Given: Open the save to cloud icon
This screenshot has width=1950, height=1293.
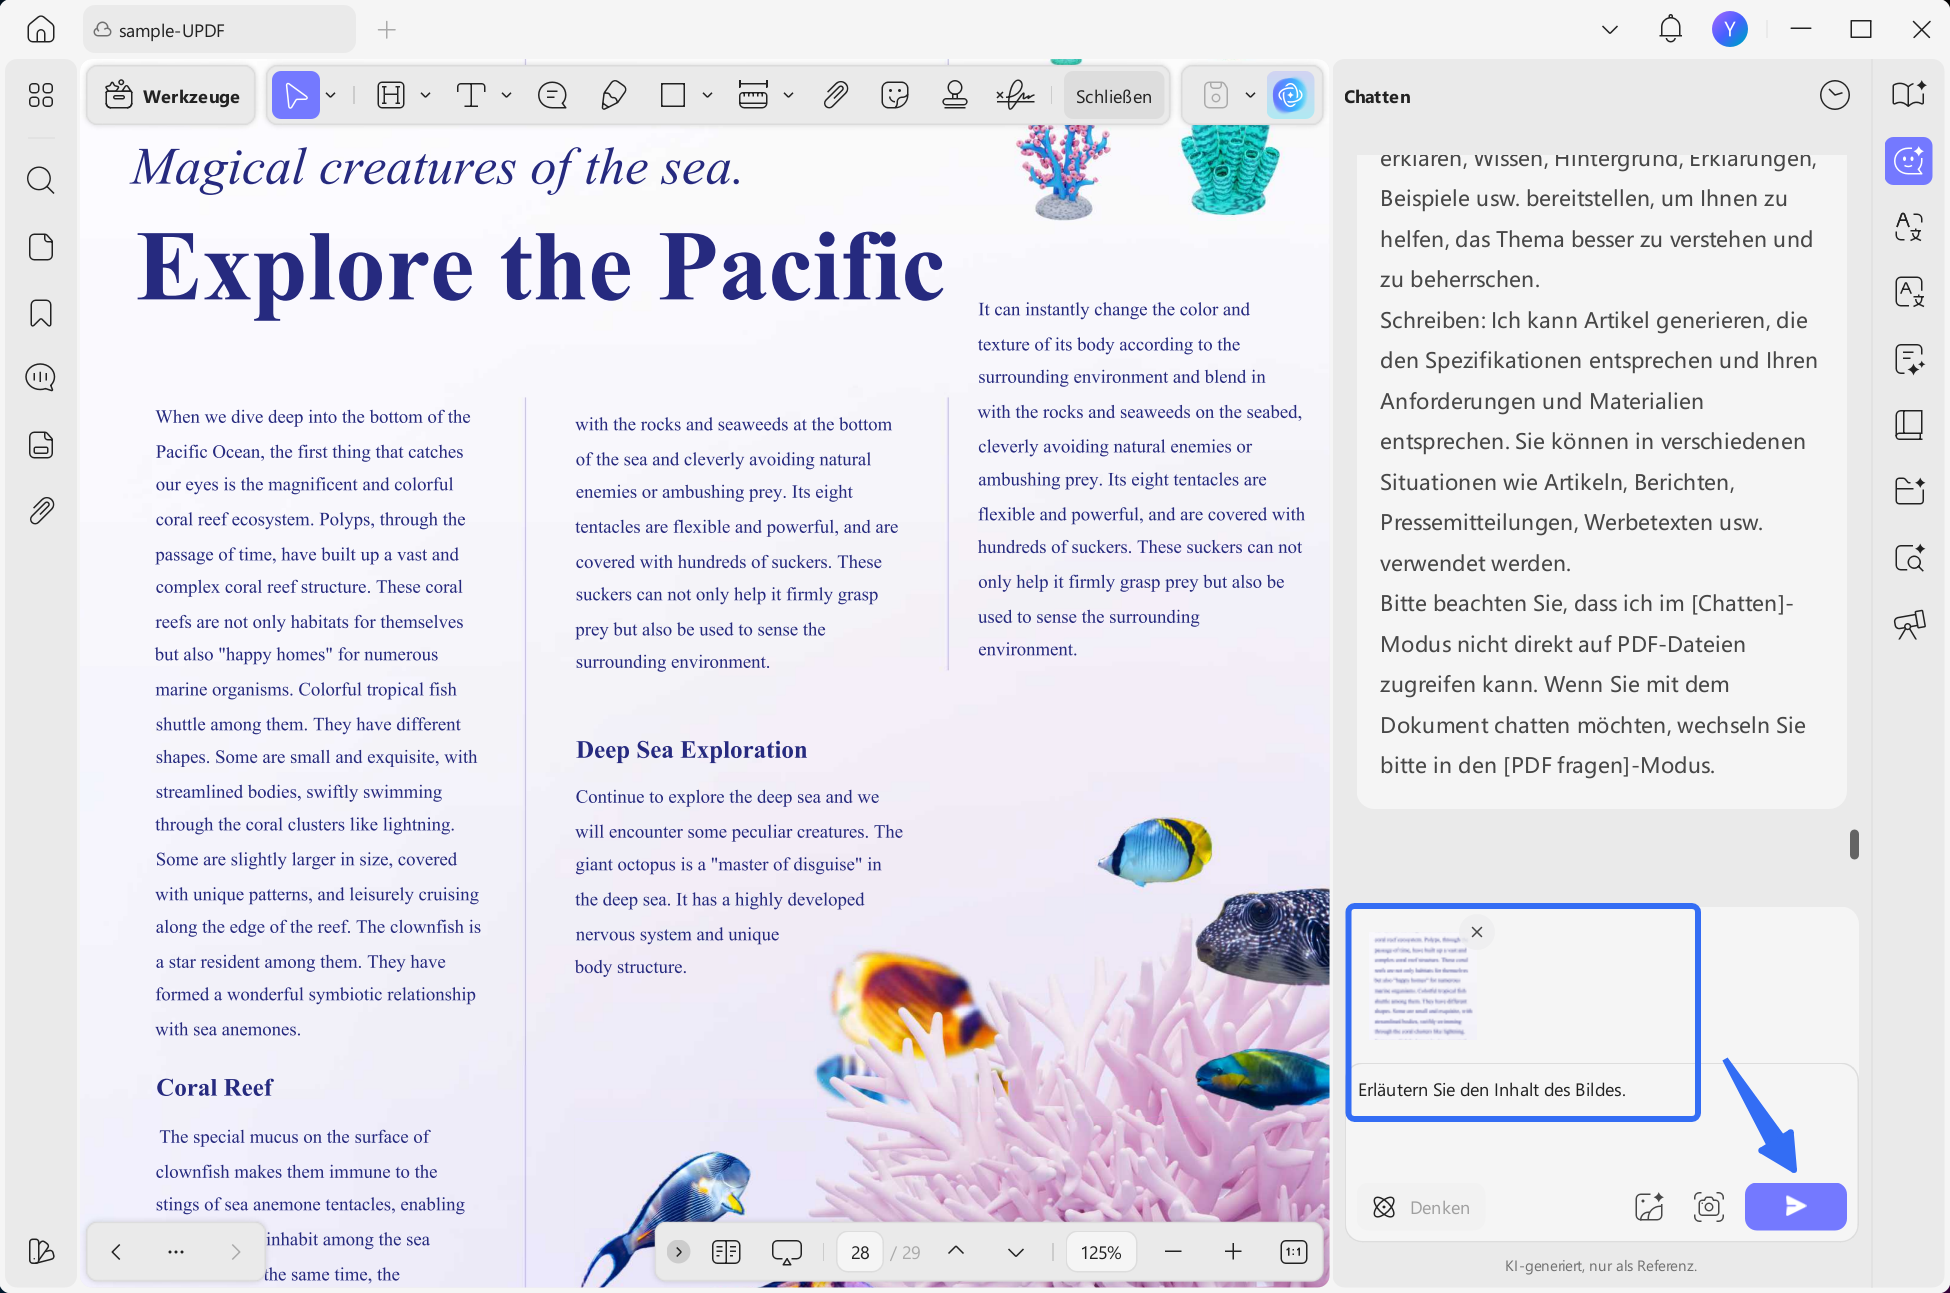Looking at the screenshot, I should click(x=1215, y=96).
